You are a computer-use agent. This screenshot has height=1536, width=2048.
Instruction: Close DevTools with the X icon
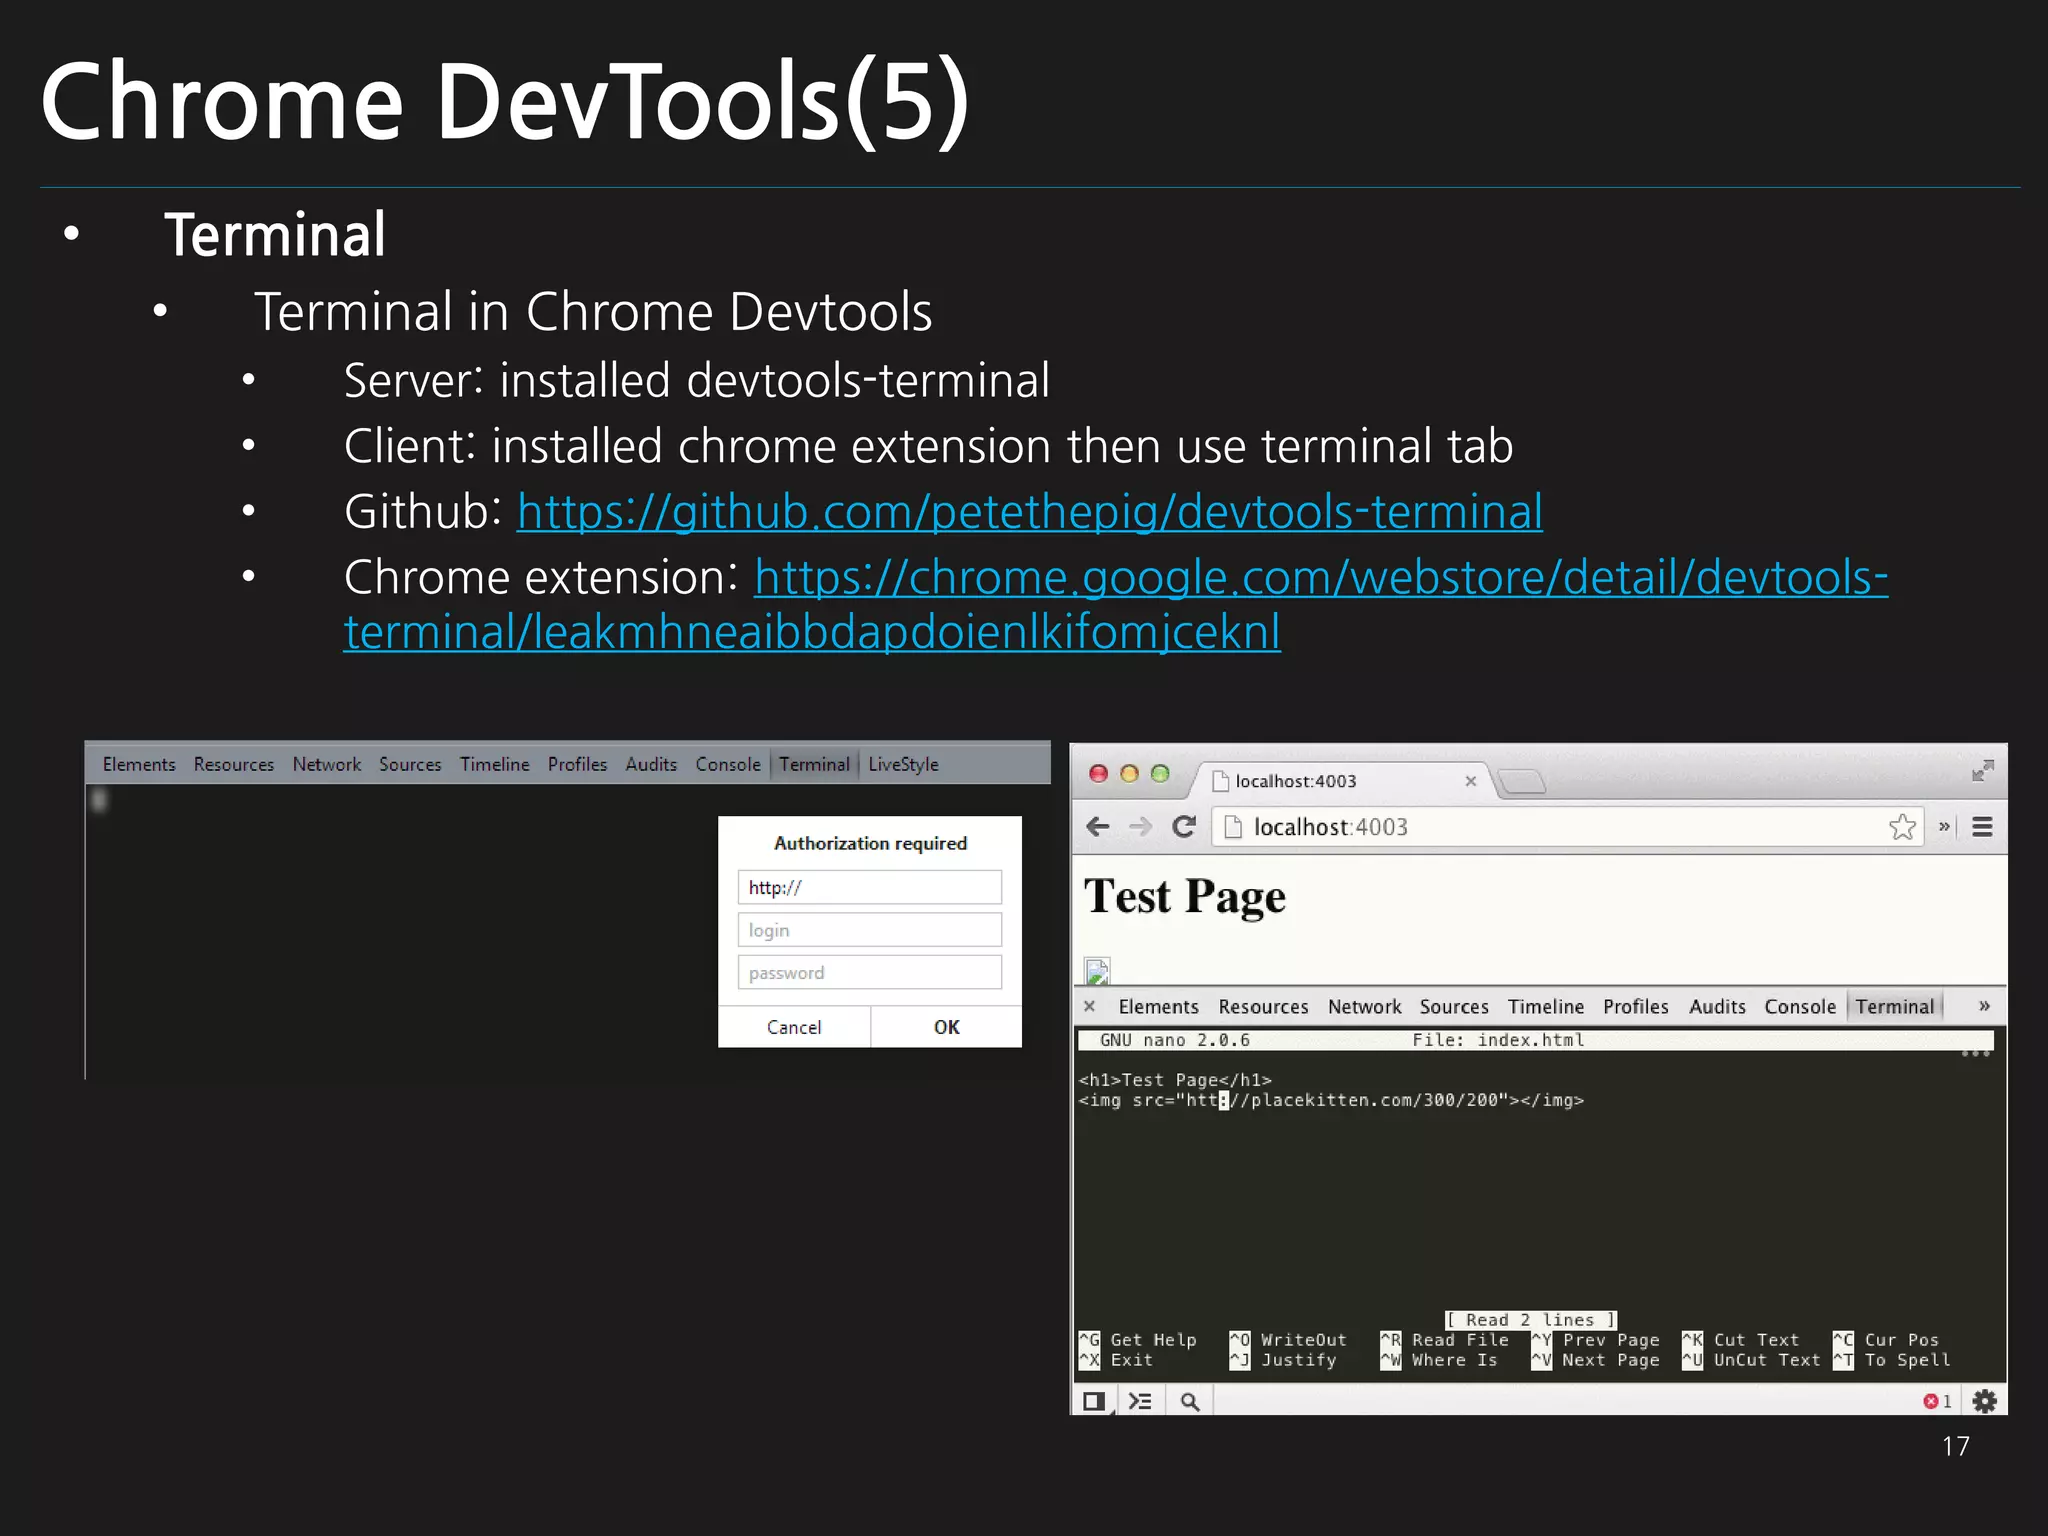1090,1006
